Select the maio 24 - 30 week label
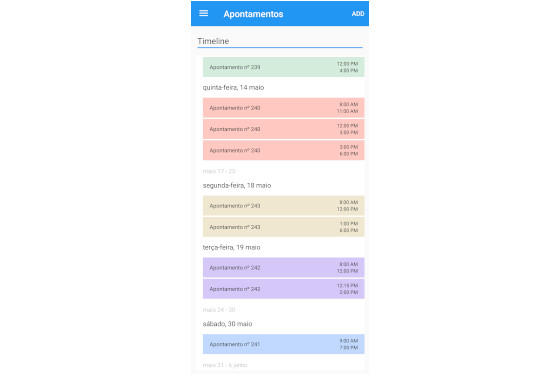The height and width of the screenshot is (374, 560). click(219, 310)
